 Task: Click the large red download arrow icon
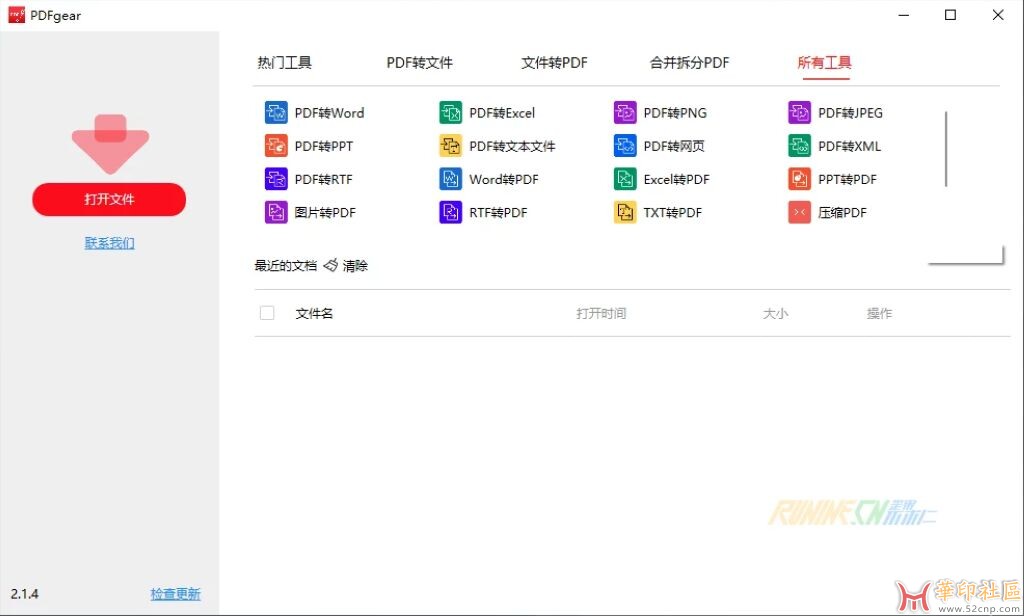[x=110, y=144]
